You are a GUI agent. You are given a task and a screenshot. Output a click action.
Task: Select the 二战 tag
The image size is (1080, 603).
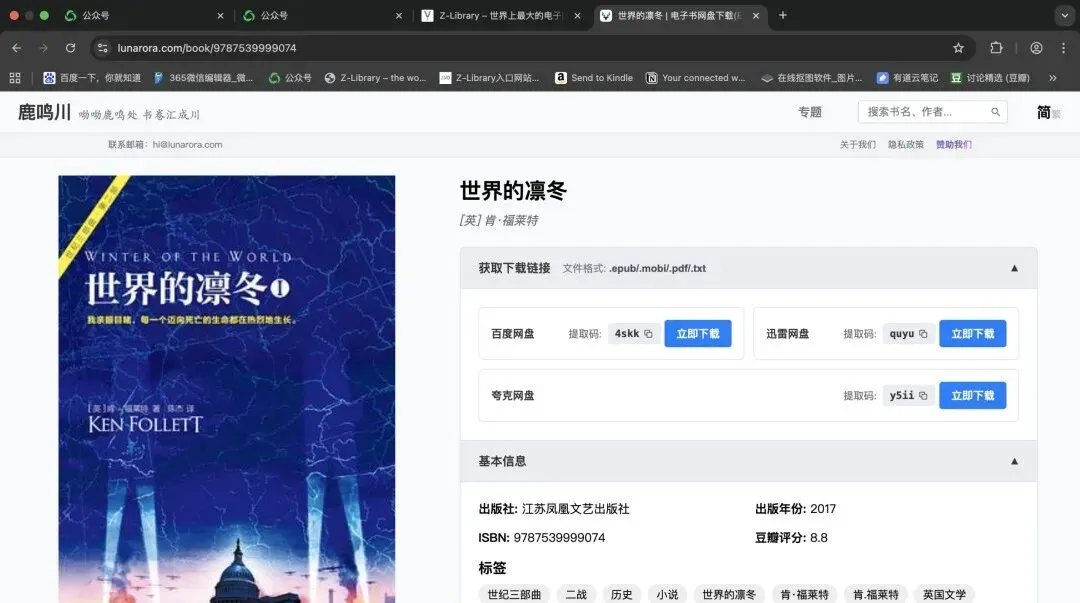click(x=576, y=594)
